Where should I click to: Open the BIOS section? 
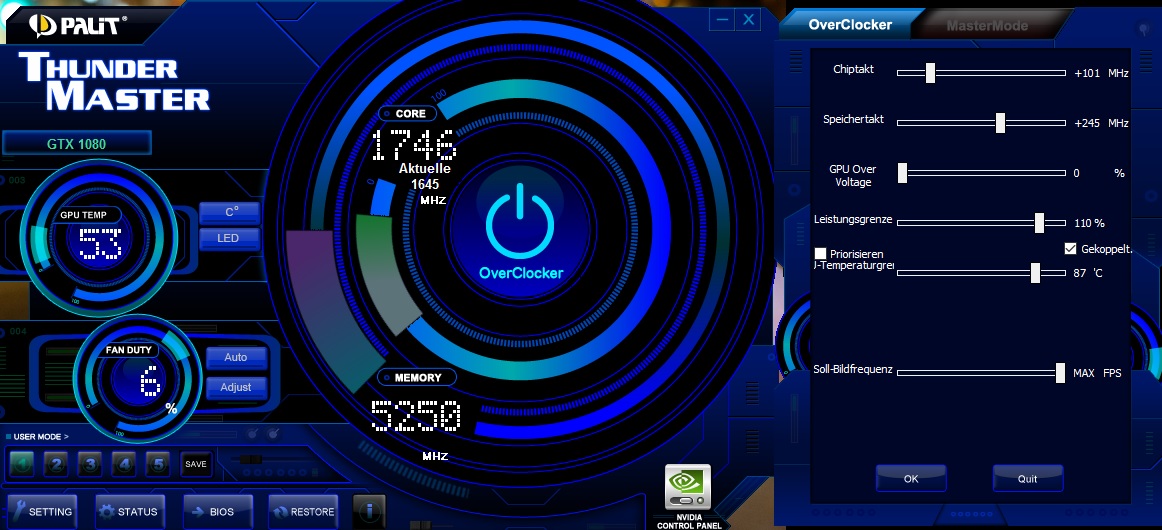click(x=218, y=511)
